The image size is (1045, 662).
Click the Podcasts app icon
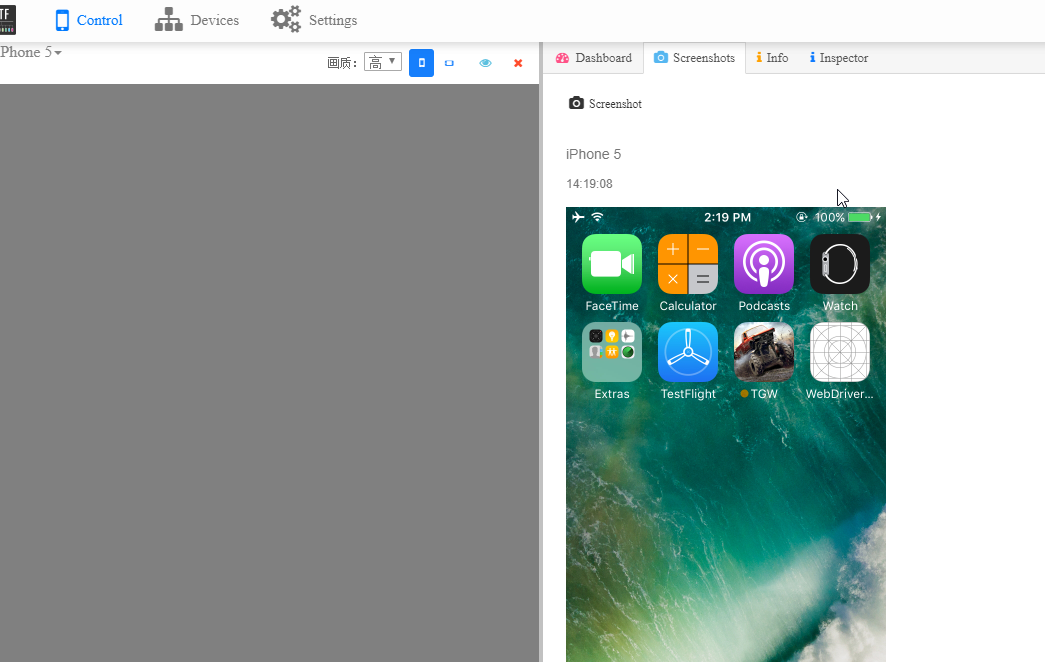coord(764,264)
